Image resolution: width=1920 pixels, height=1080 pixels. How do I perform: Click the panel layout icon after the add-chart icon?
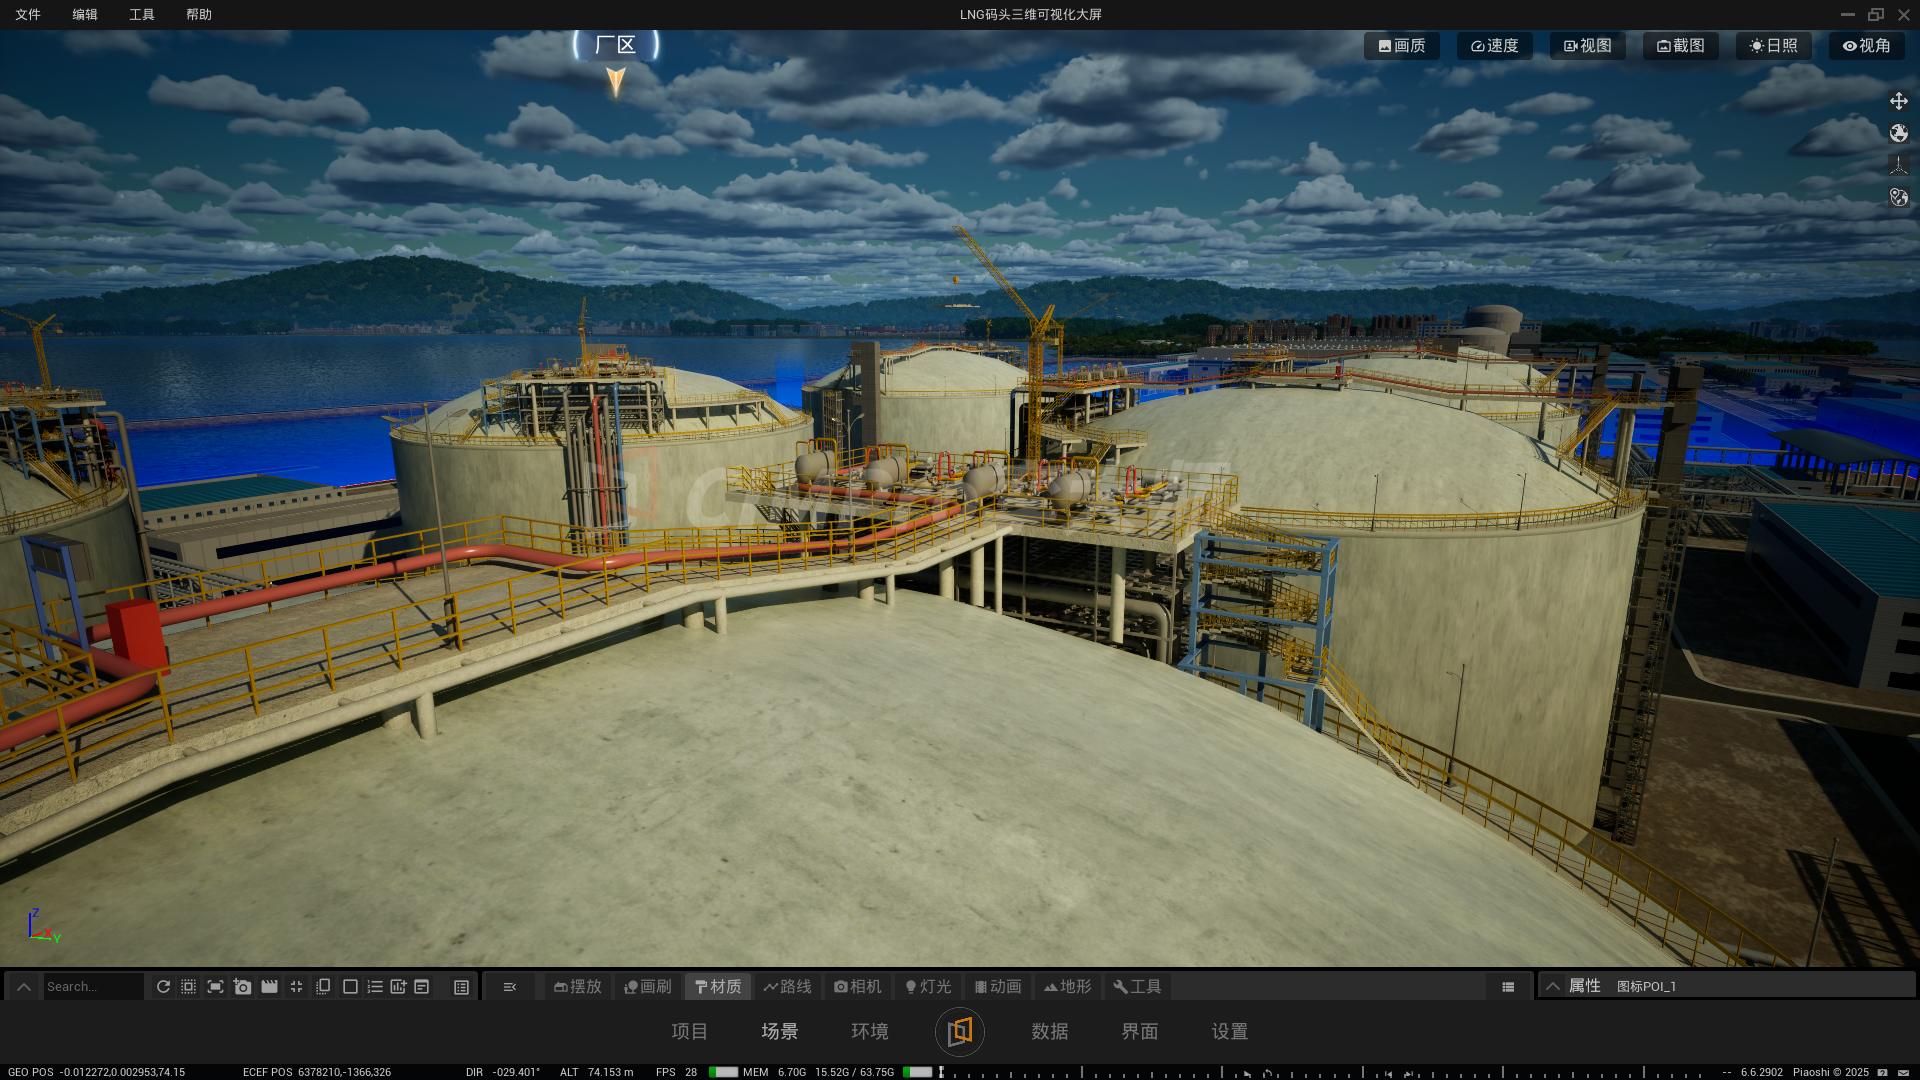point(422,987)
